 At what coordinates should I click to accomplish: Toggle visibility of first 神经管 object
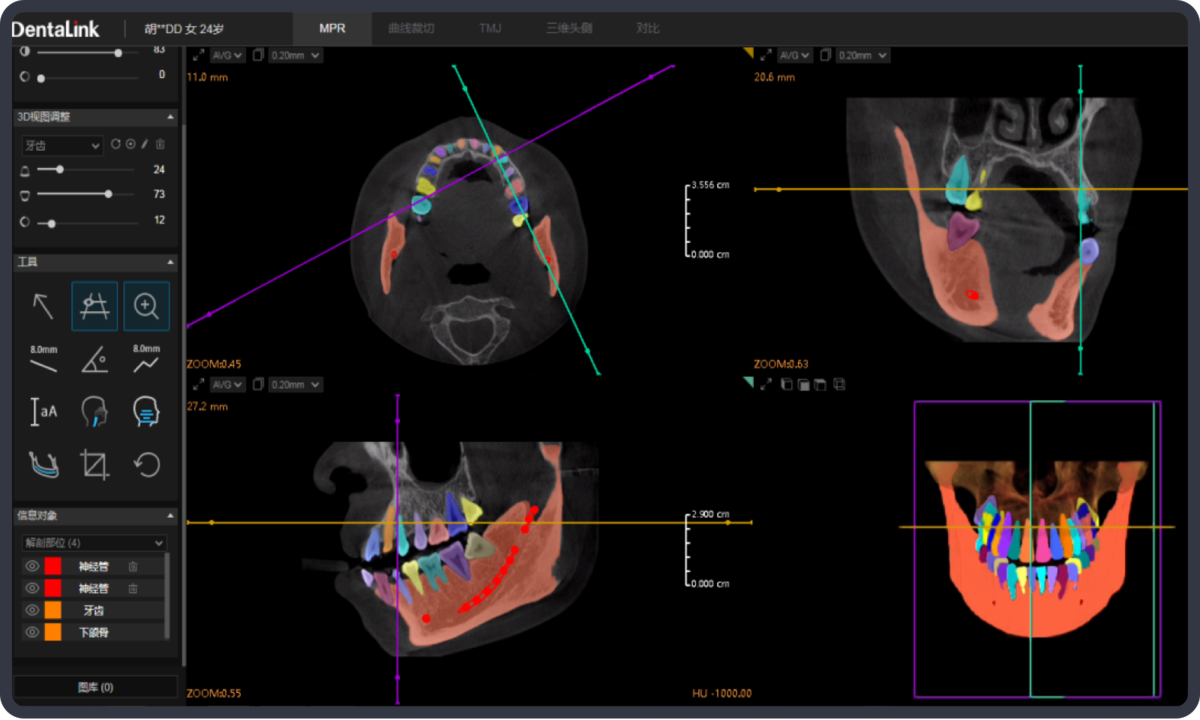pos(31,566)
